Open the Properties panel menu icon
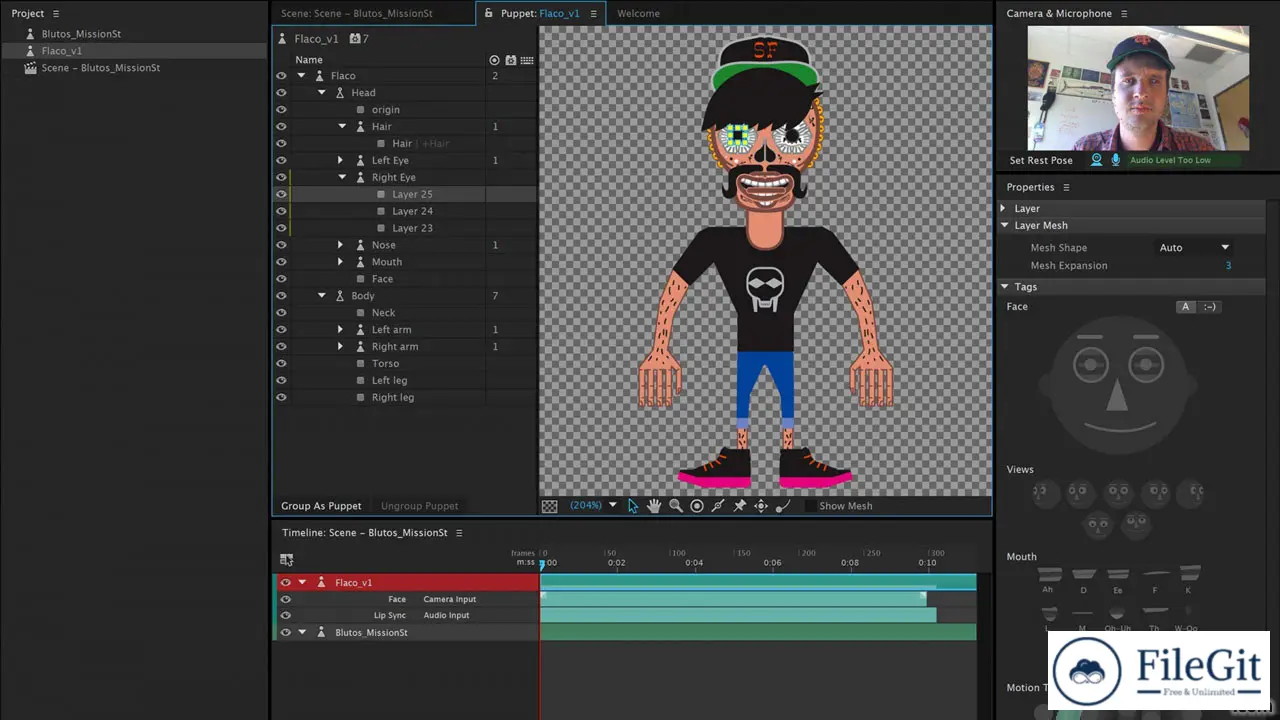The image size is (1280, 720). pyautogui.click(x=1066, y=188)
